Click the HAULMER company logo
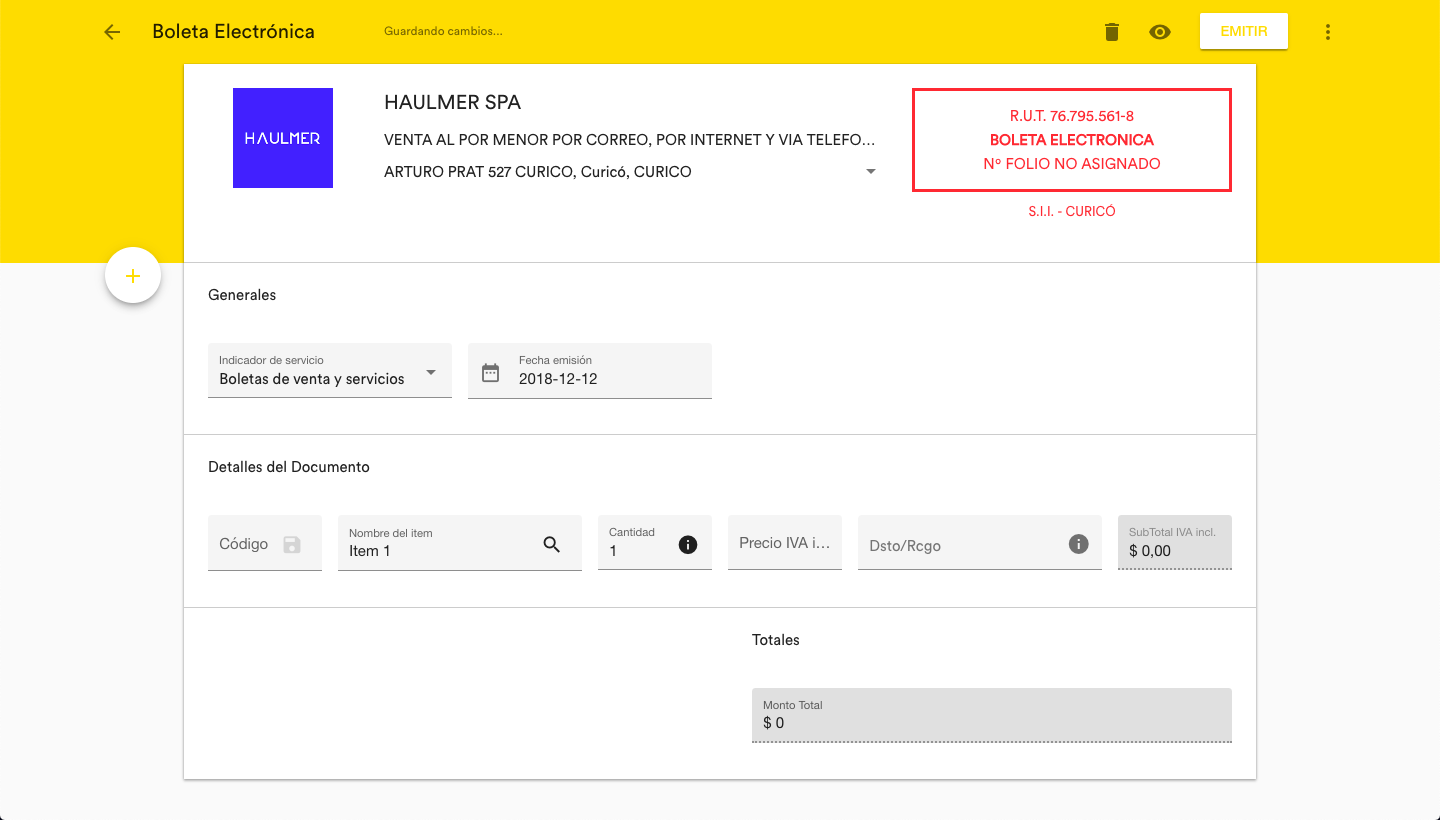Image resolution: width=1440 pixels, height=820 pixels. [x=283, y=138]
